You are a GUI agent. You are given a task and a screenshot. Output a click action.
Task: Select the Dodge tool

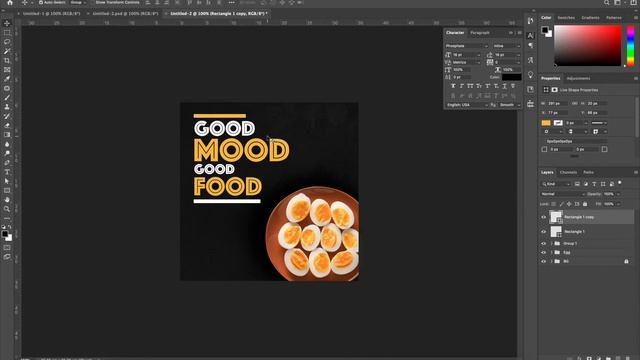(7, 153)
